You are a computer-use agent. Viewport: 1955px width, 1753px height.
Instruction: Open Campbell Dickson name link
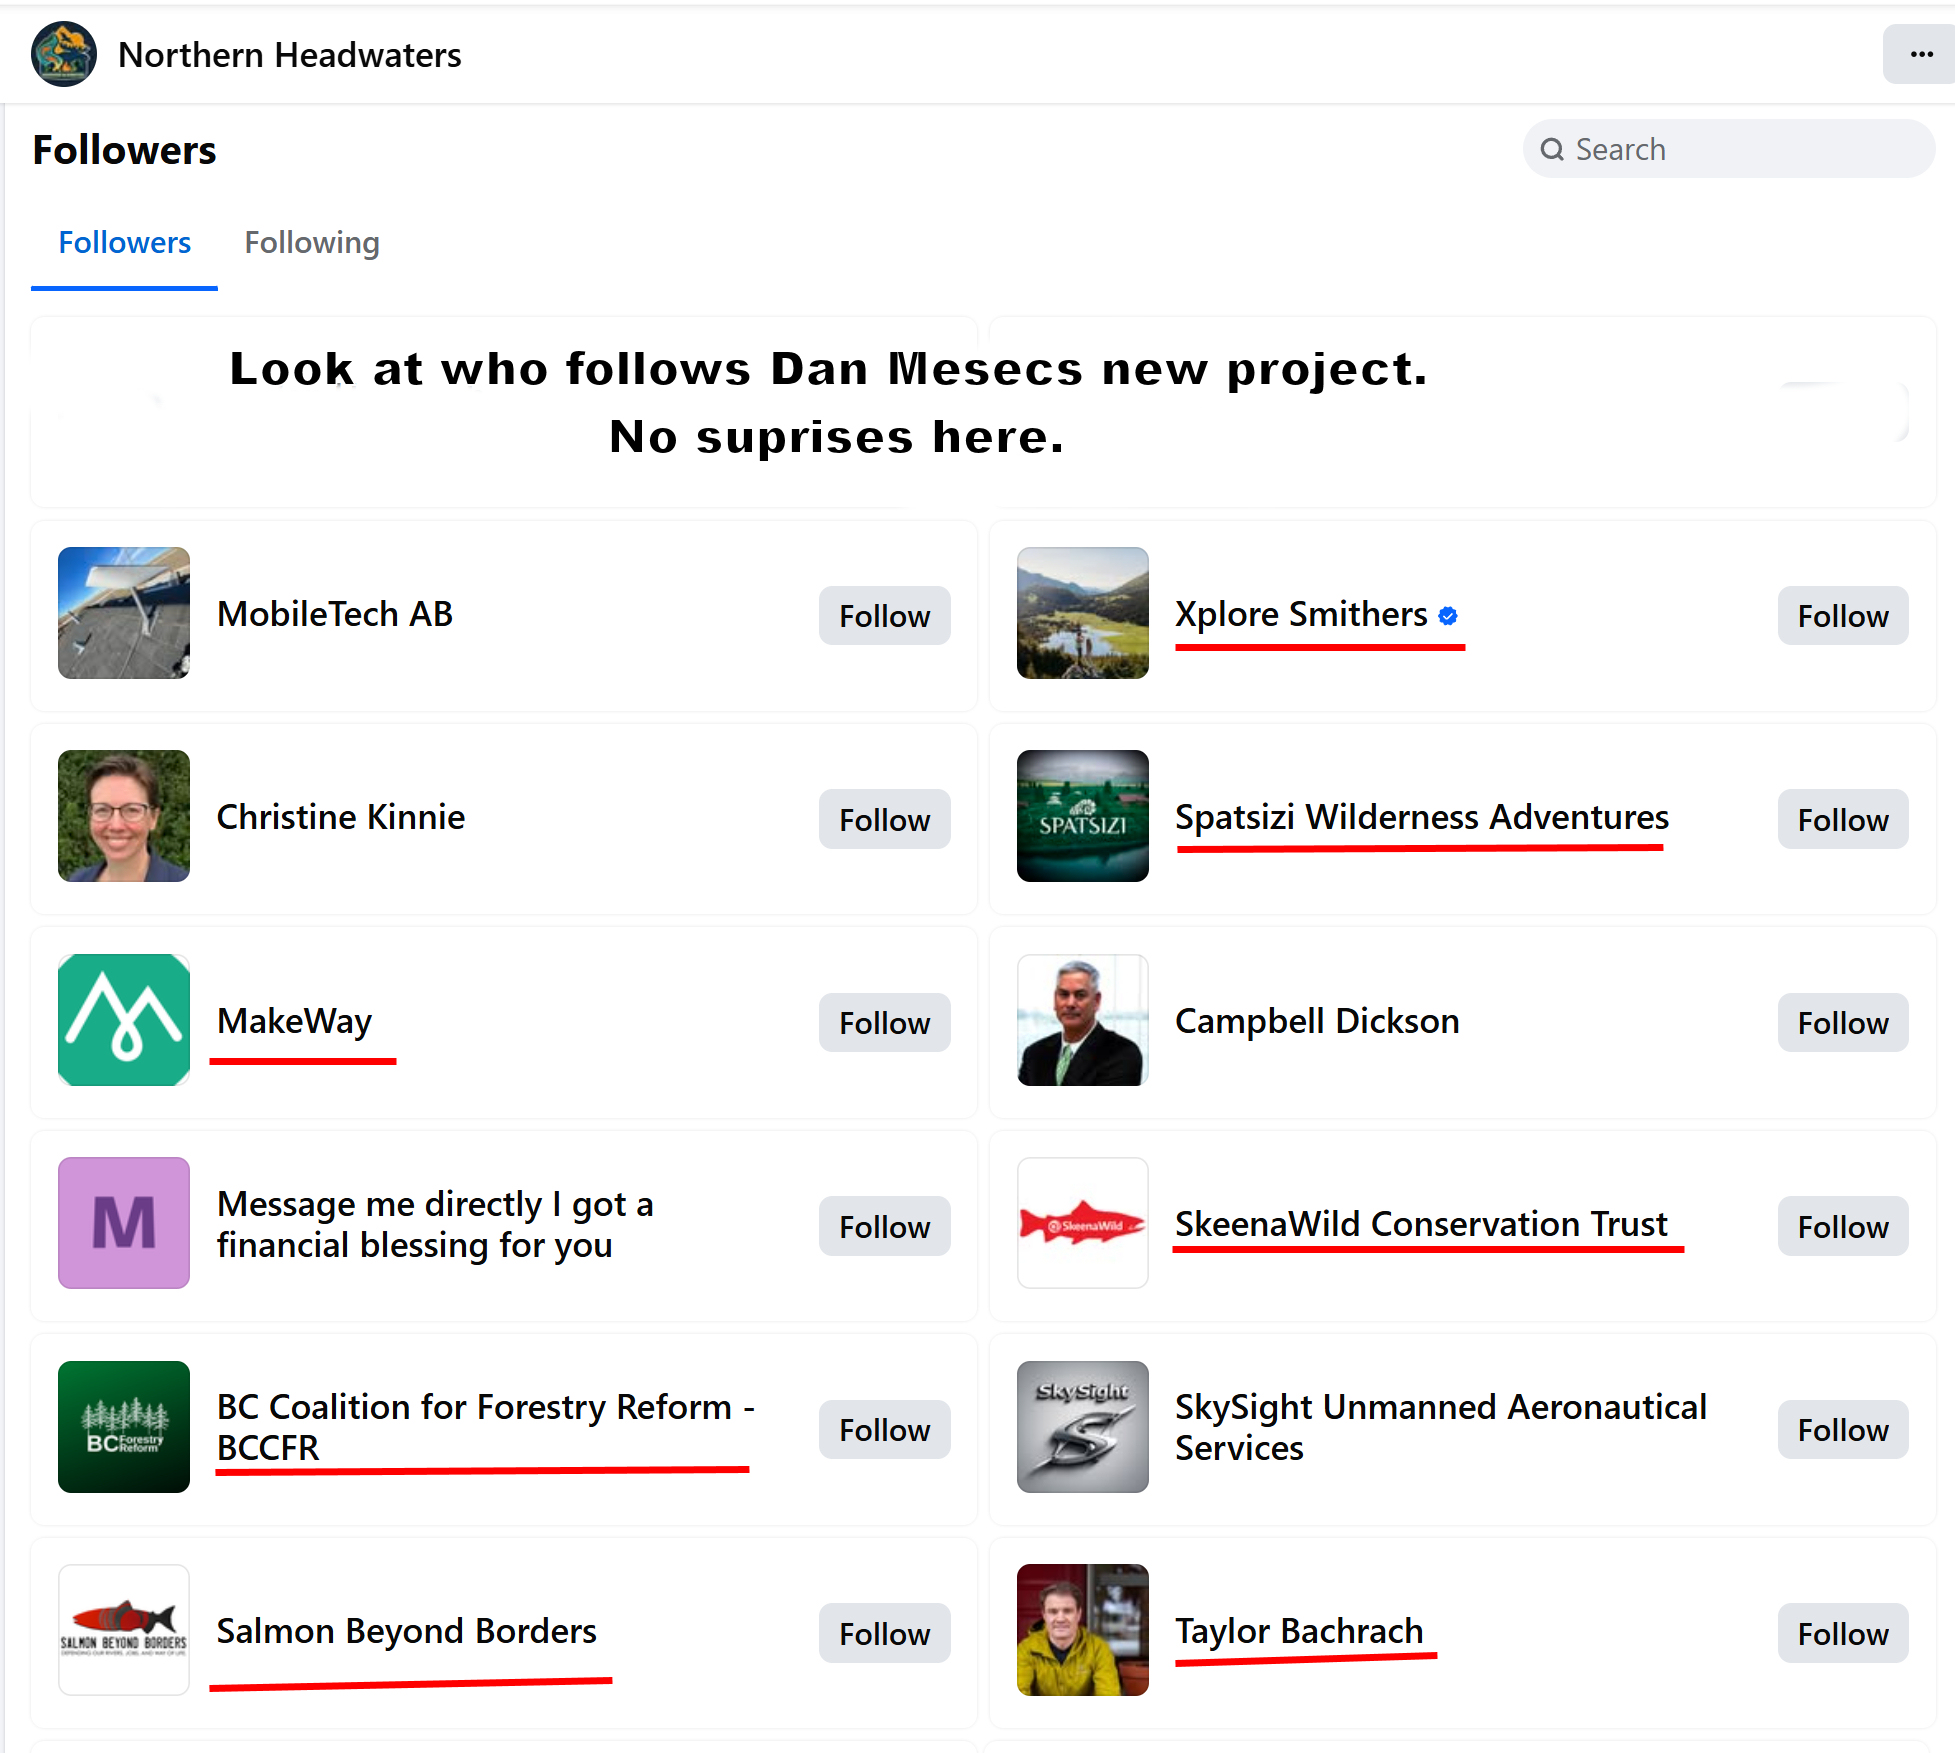tap(1317, 1021)
